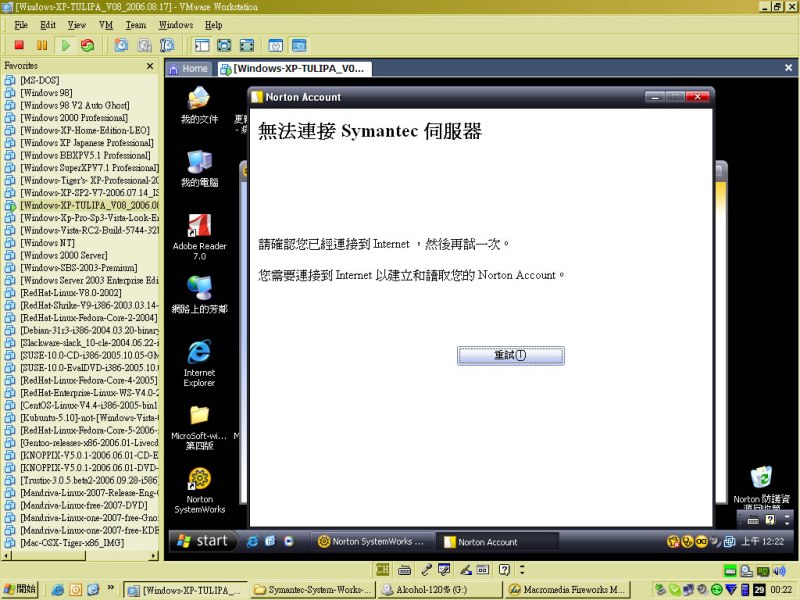Screen dimensions: 800x600
Task: Click the Adobe Reader 7.0 desktop icon
Action: point(199,237)
